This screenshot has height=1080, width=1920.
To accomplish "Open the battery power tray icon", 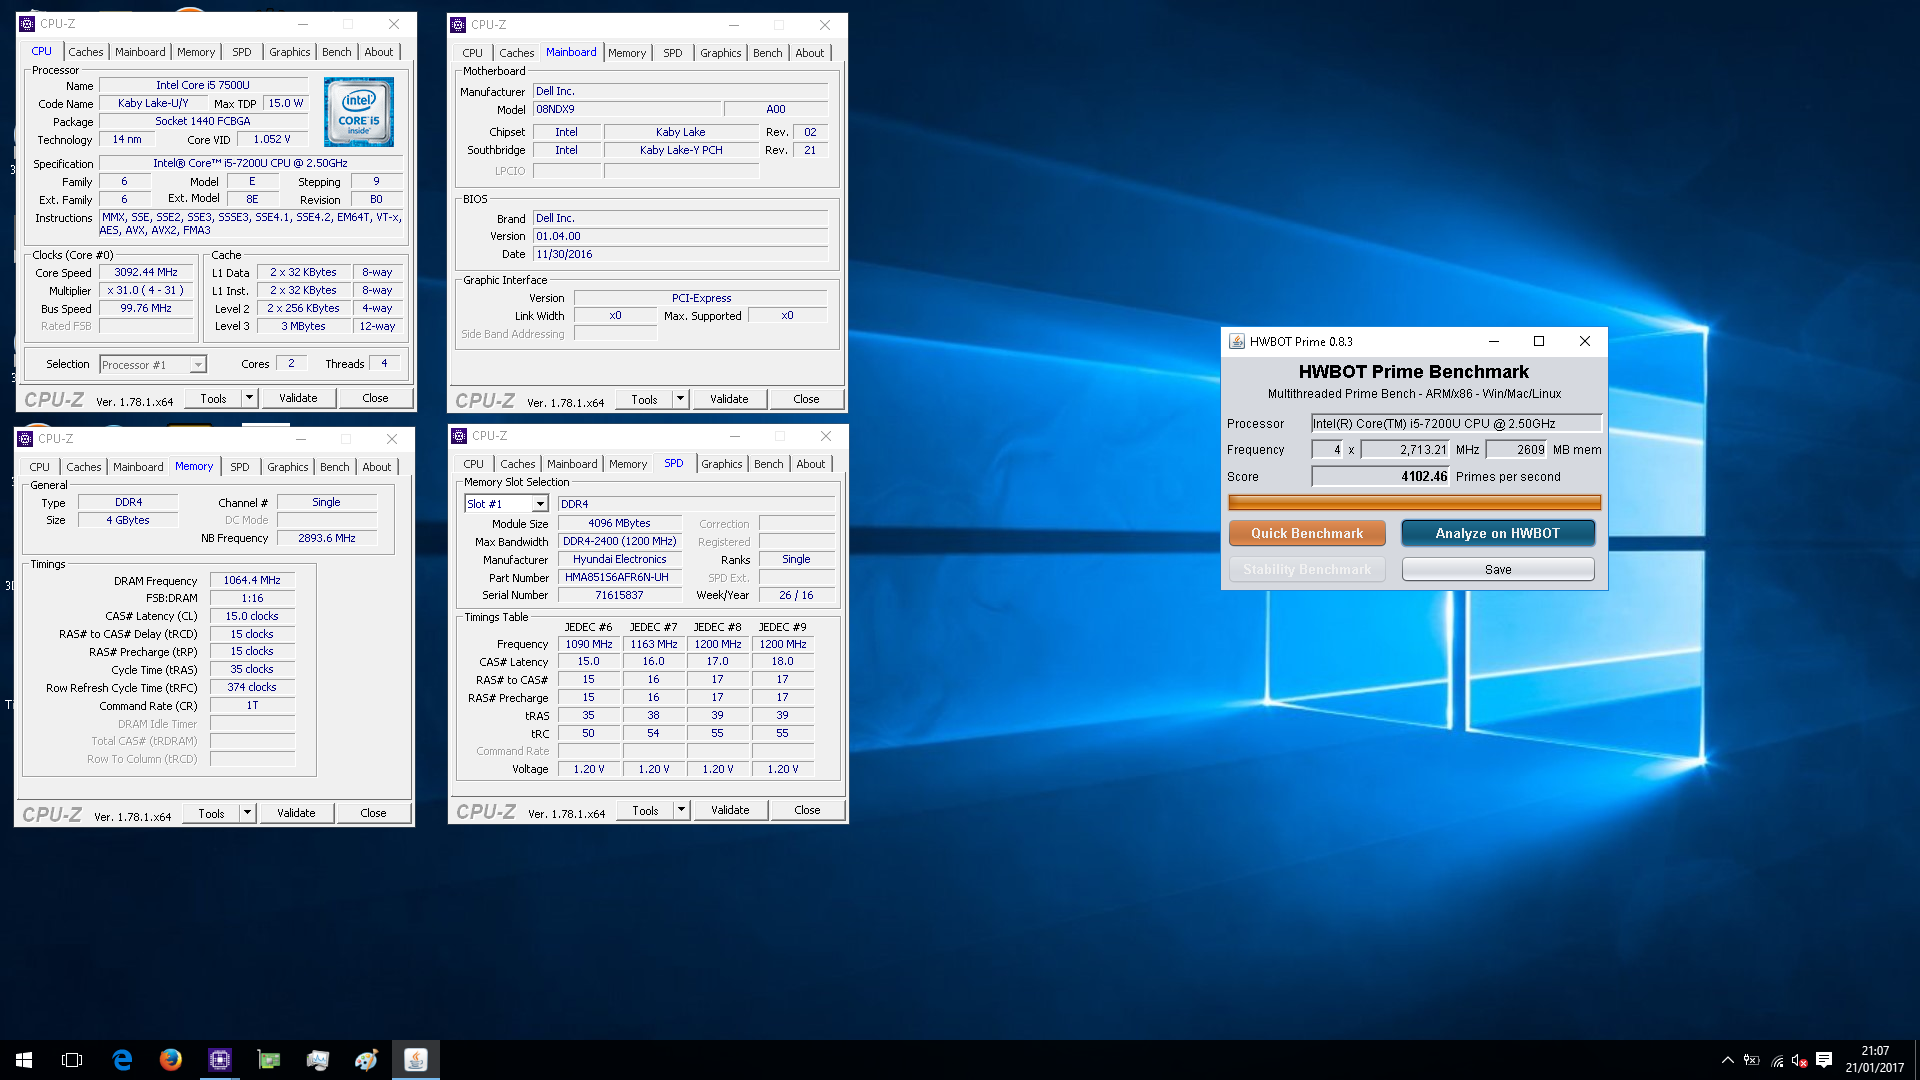I will [x=1752, y=1060].
